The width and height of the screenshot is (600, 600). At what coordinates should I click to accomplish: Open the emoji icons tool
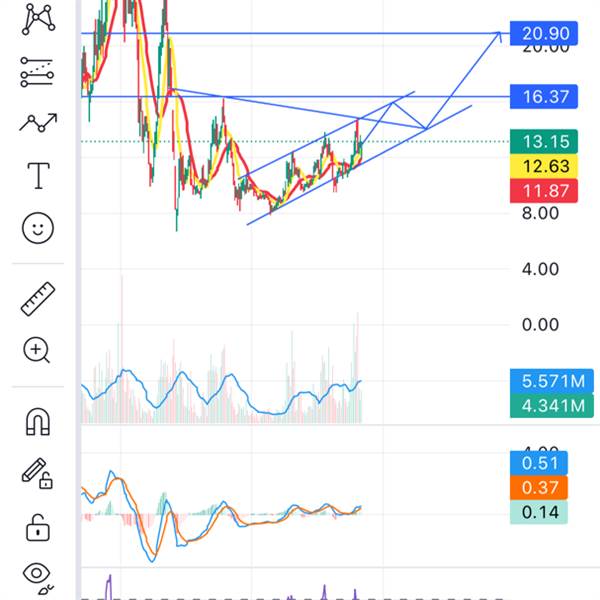(x=38, y=228)
